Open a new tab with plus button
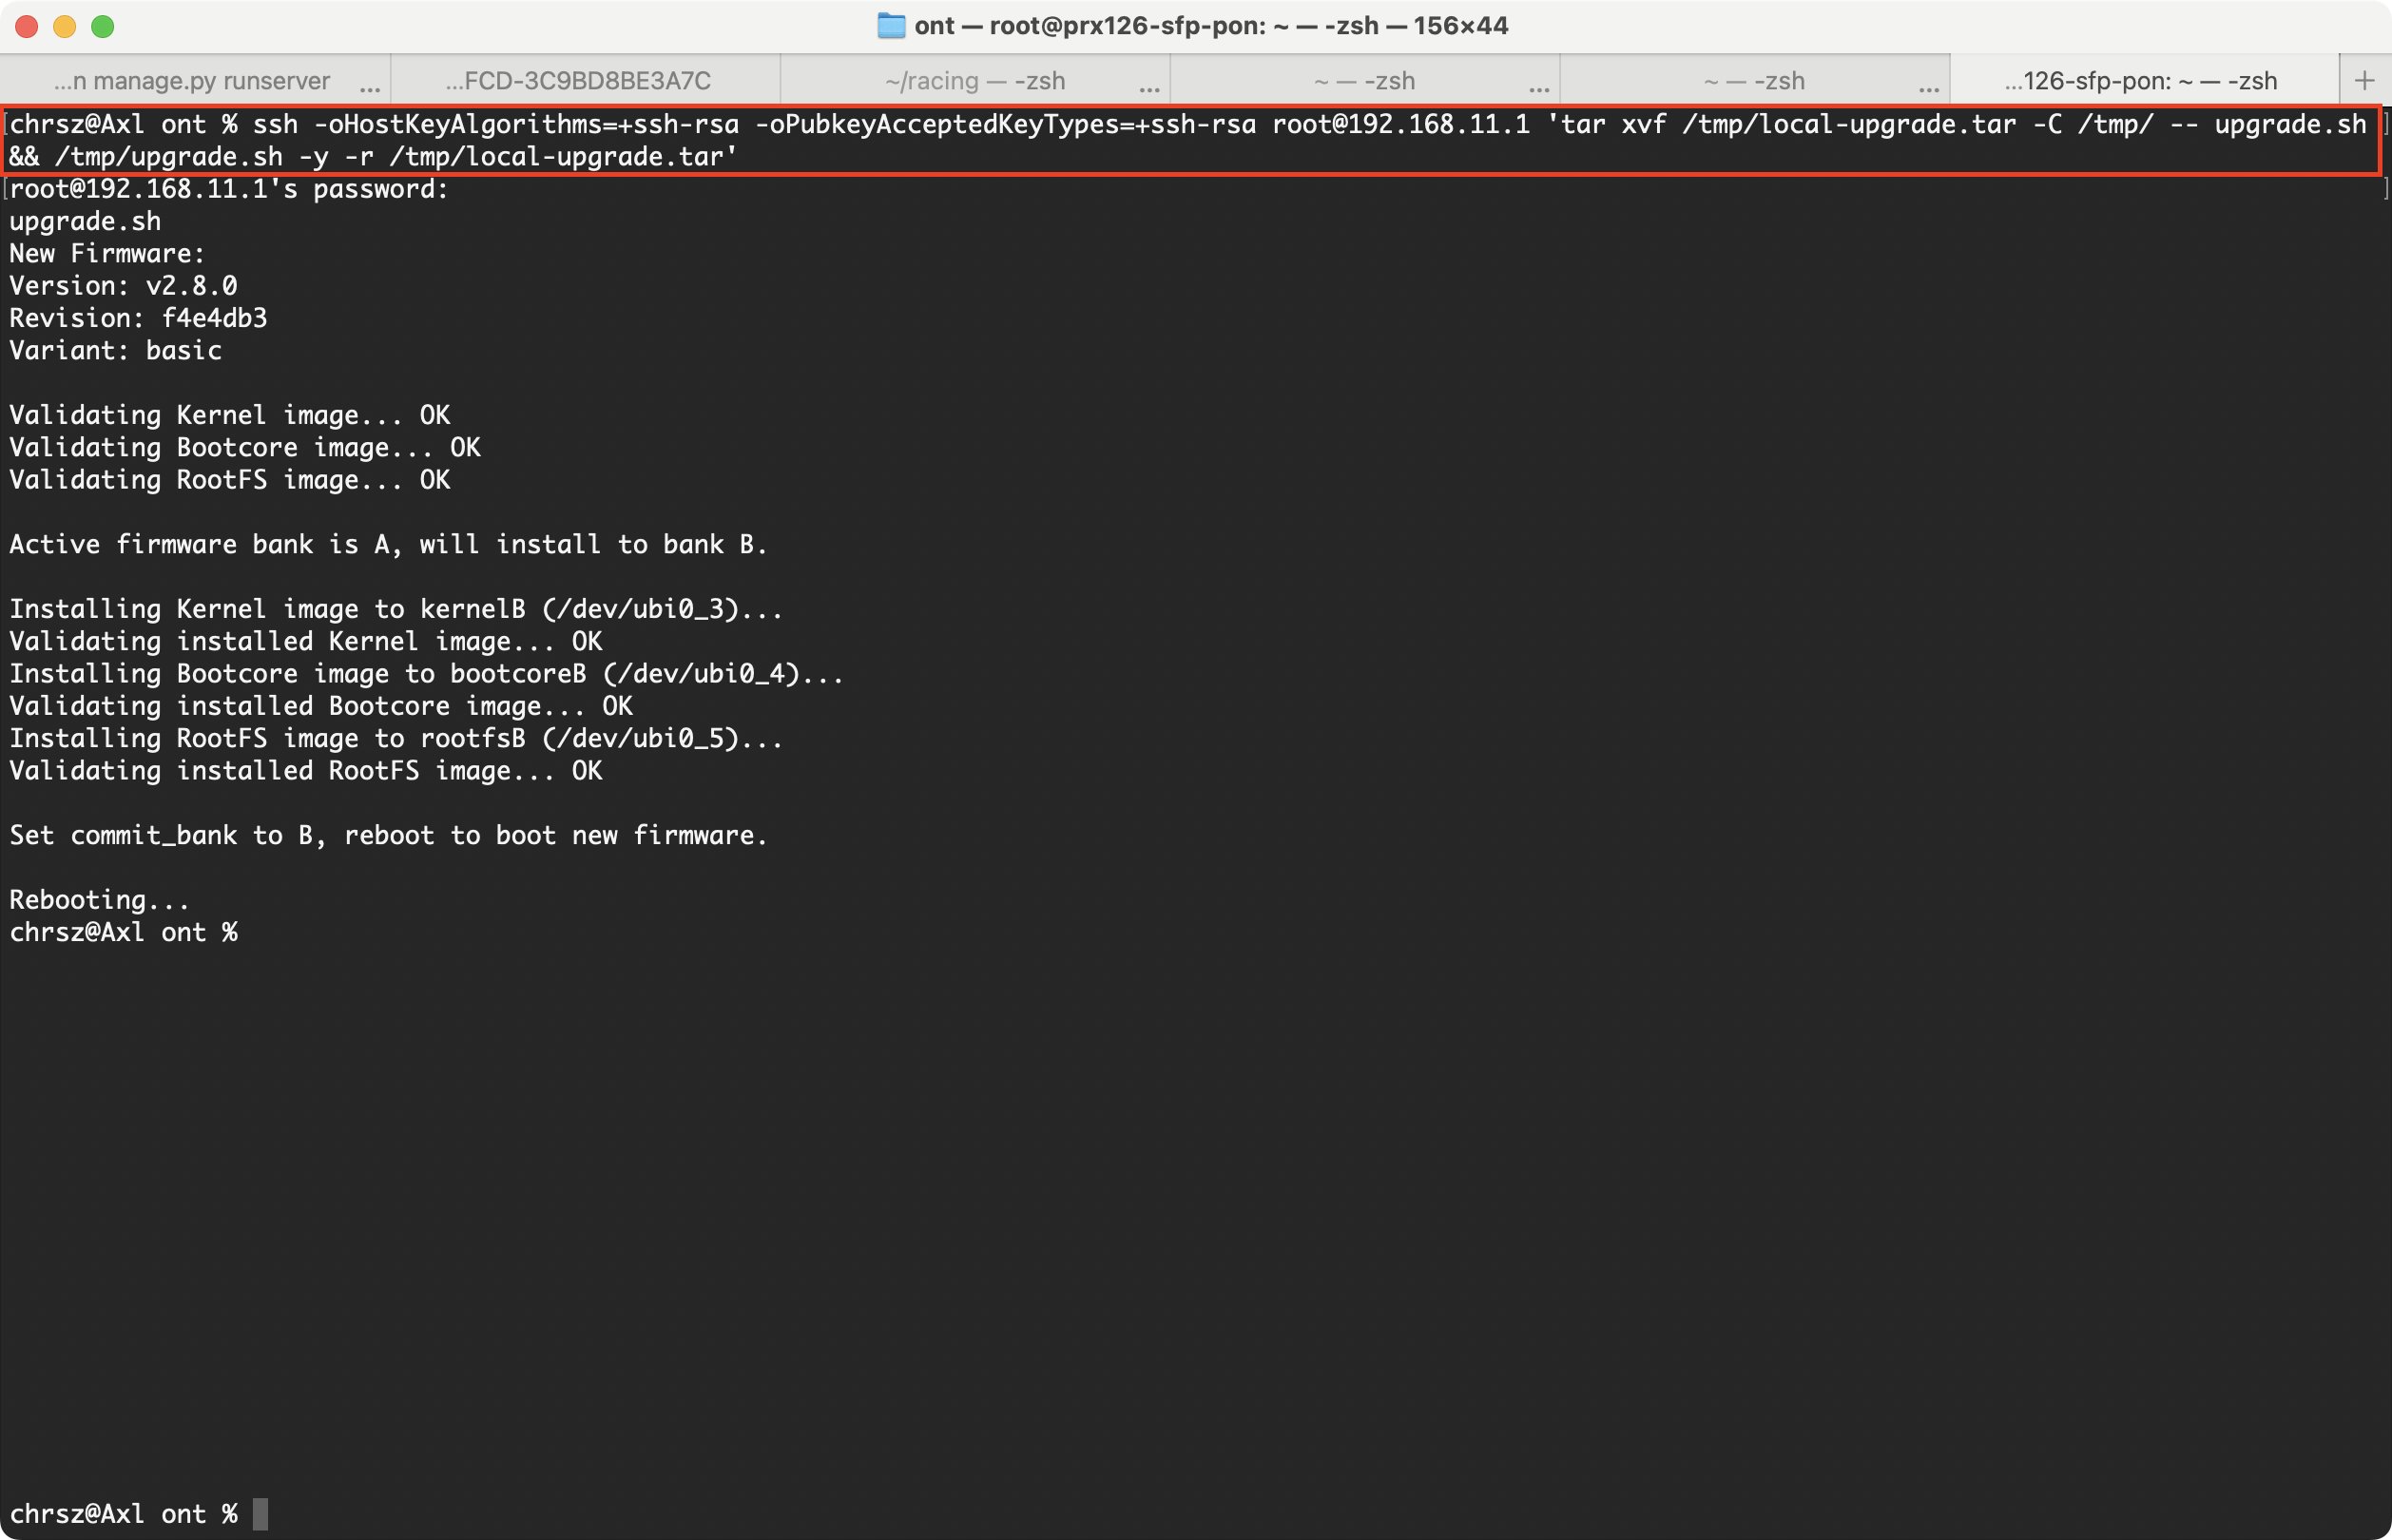 pos(2364,81)
